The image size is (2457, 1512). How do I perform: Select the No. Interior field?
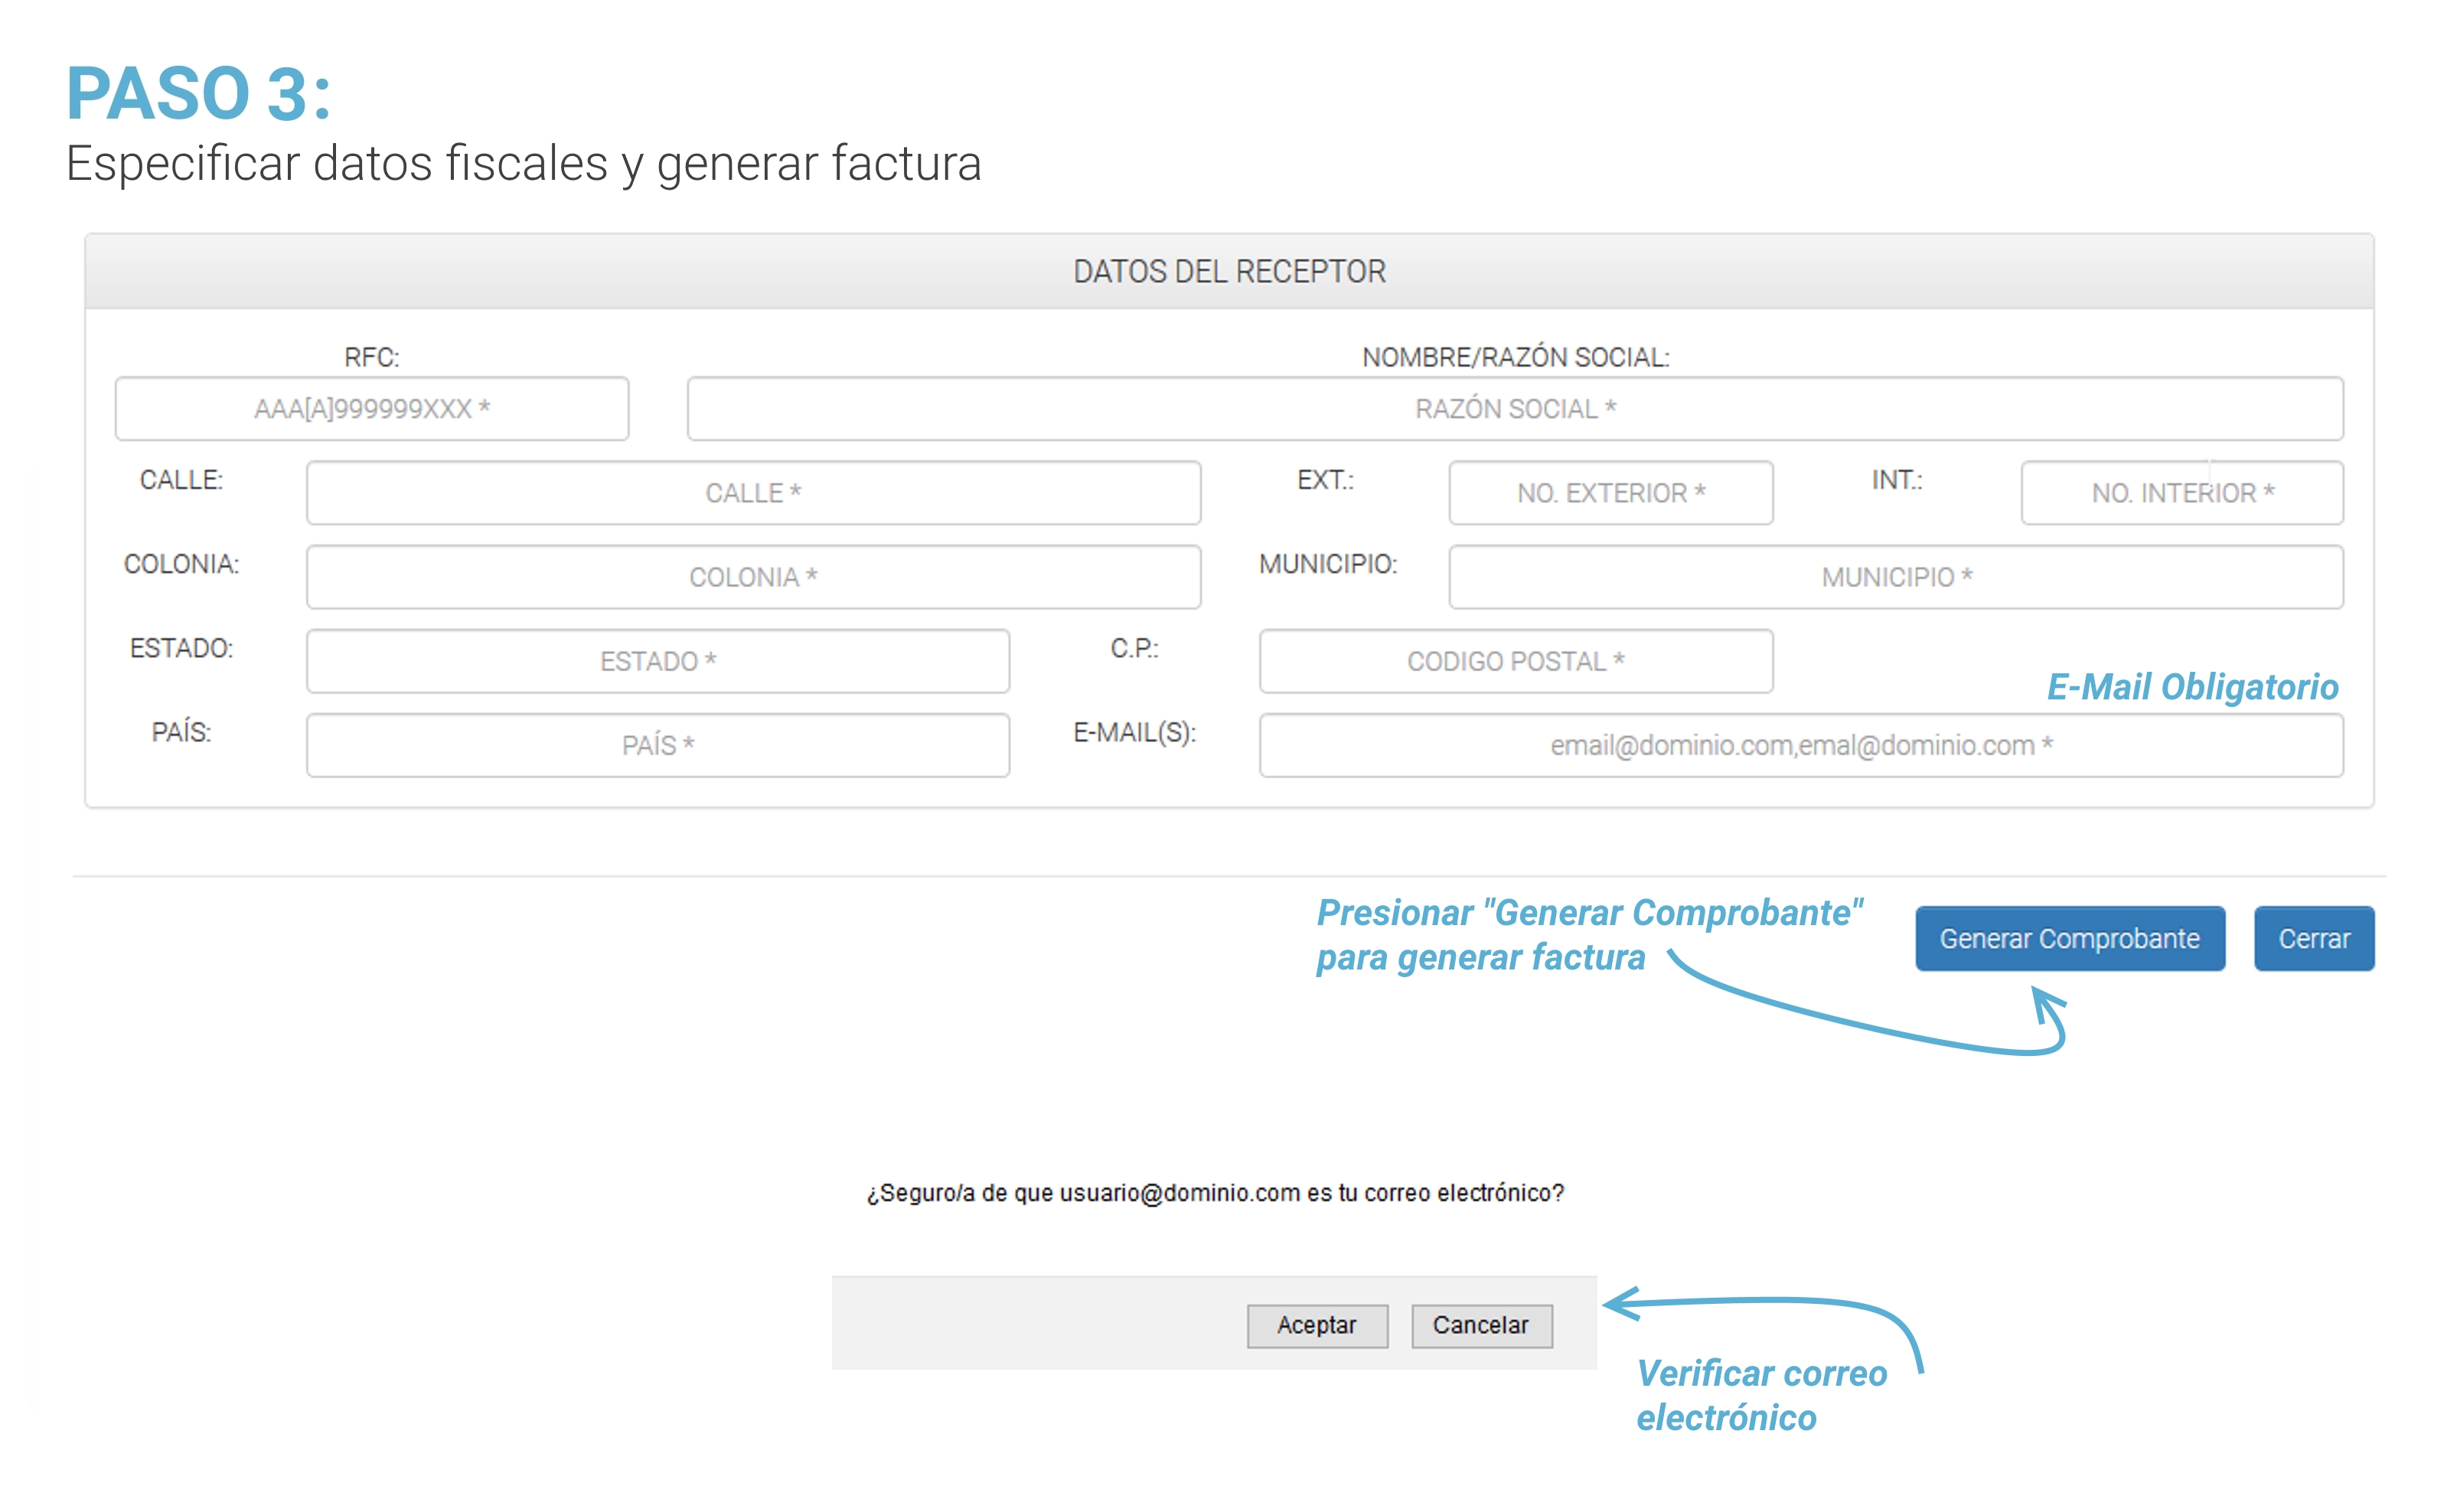[2181, 492]
